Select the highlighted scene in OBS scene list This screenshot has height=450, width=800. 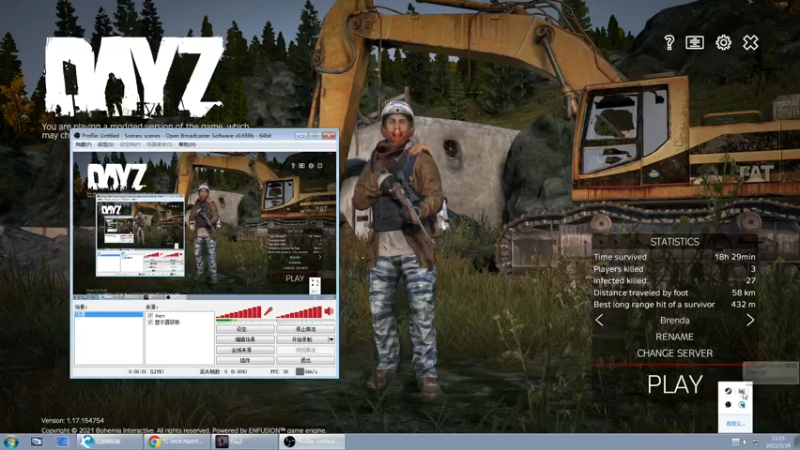(109, 315)
